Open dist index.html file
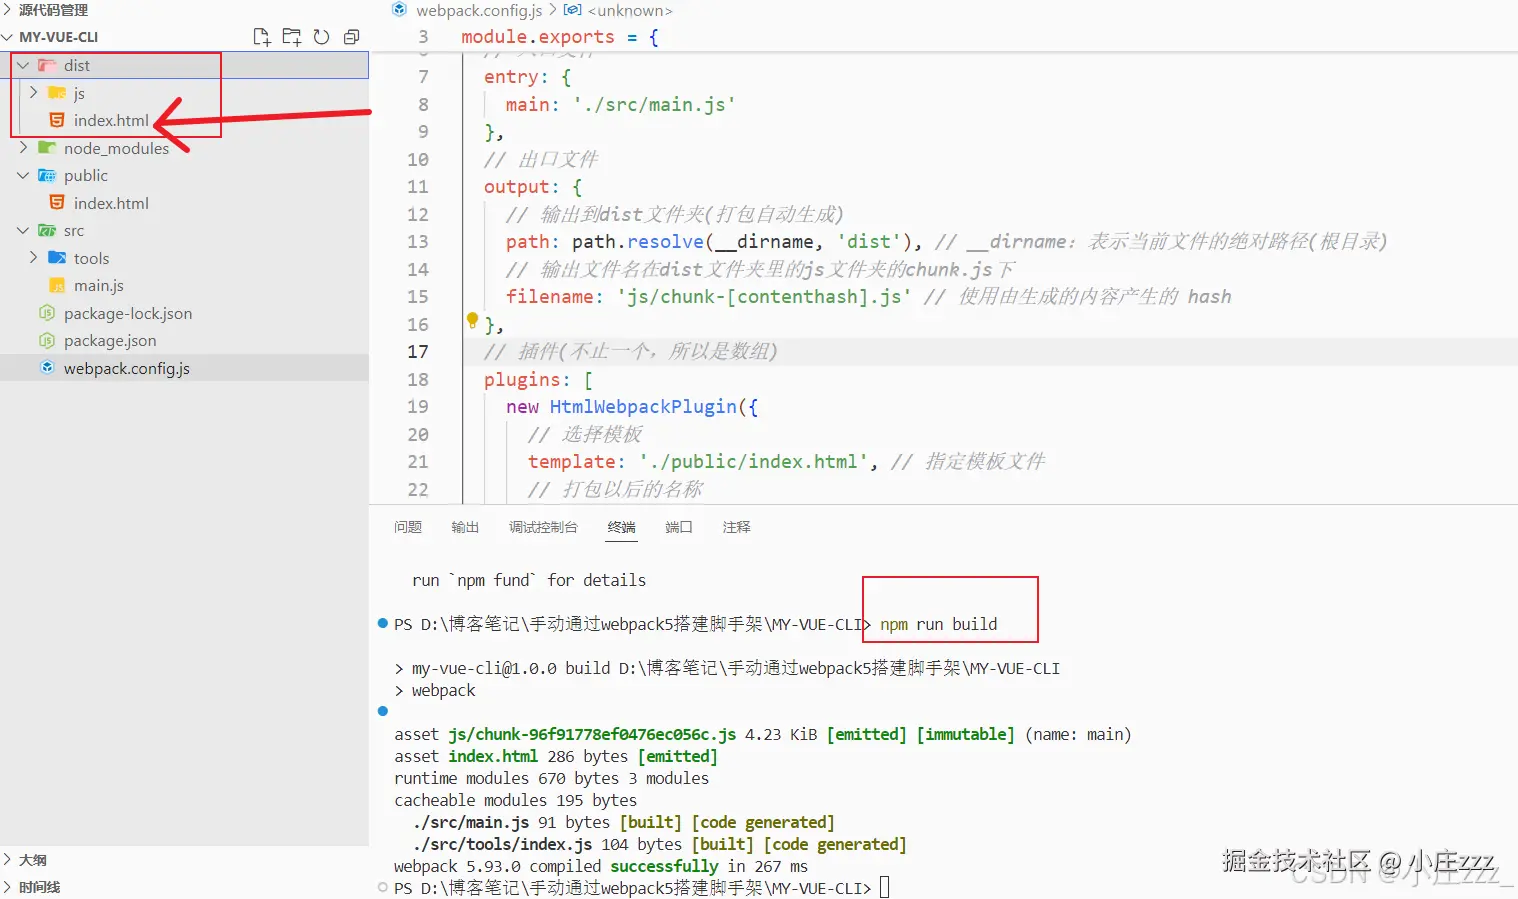 pyautogui.click(x=111, y=120)
